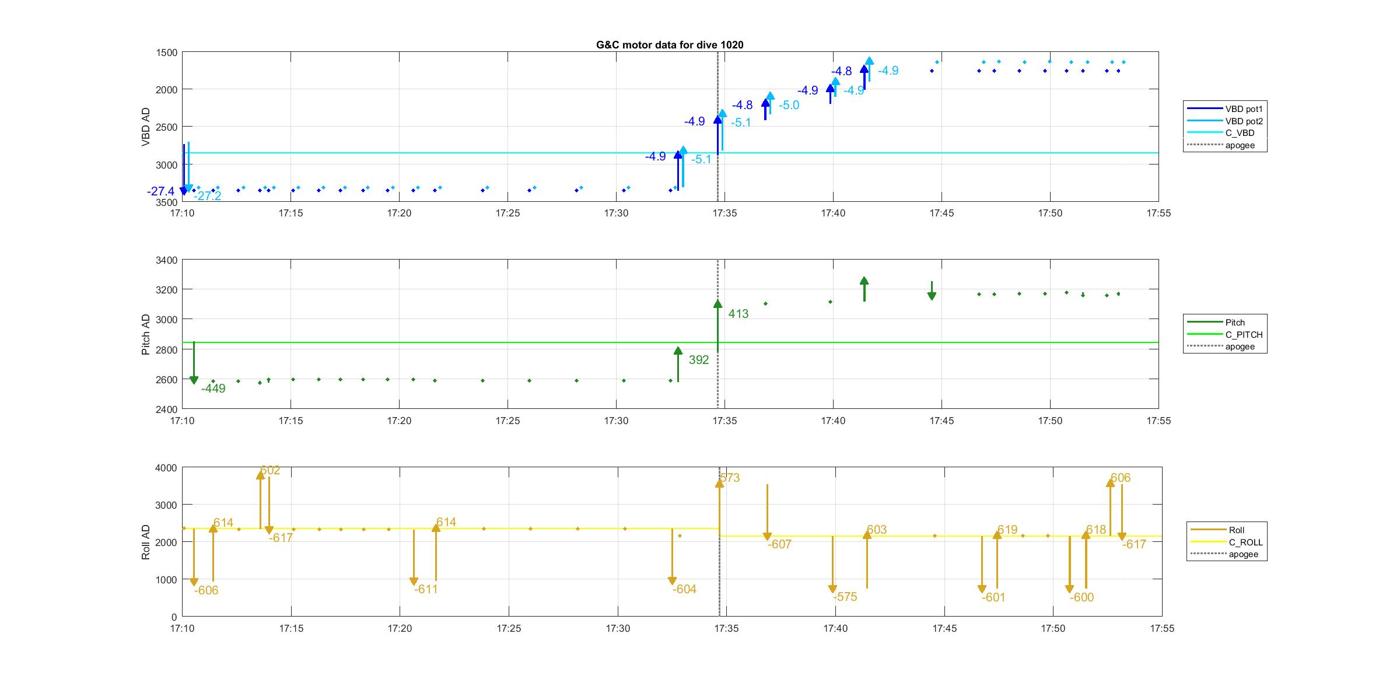Click the '-601' roll data label

(x=993, y=597)
